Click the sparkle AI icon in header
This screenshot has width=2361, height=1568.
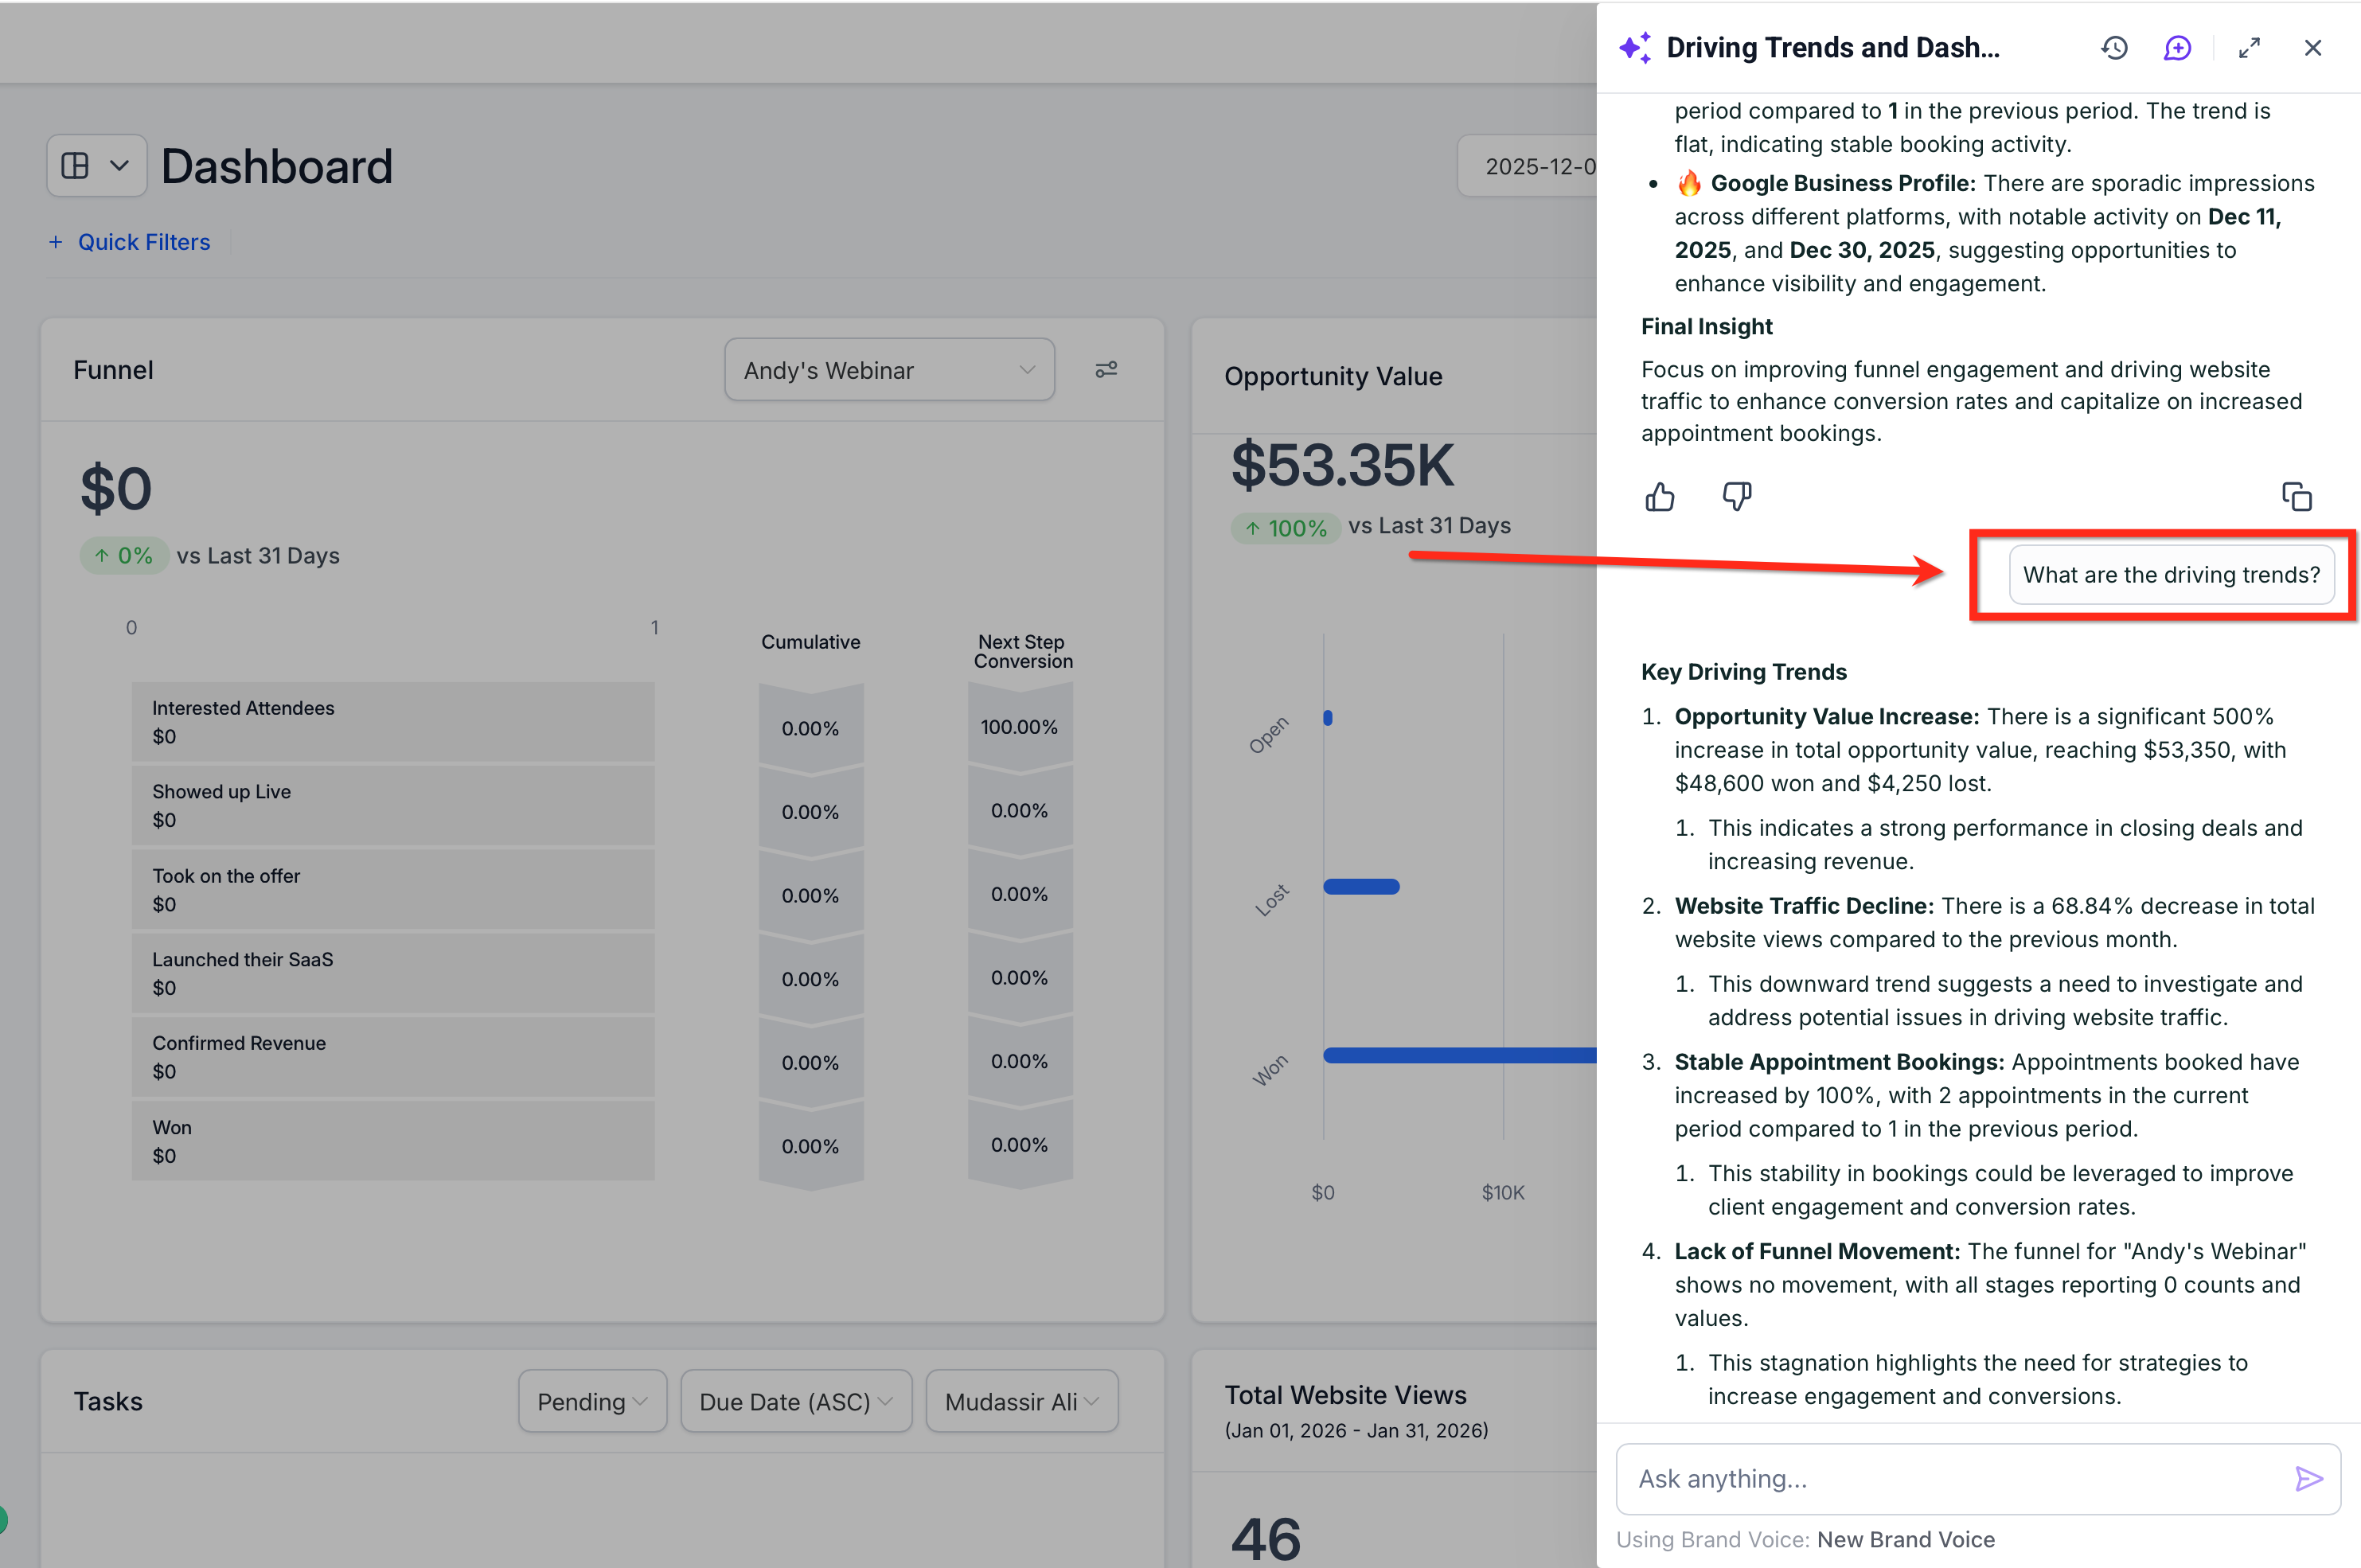pos(1635,48)
